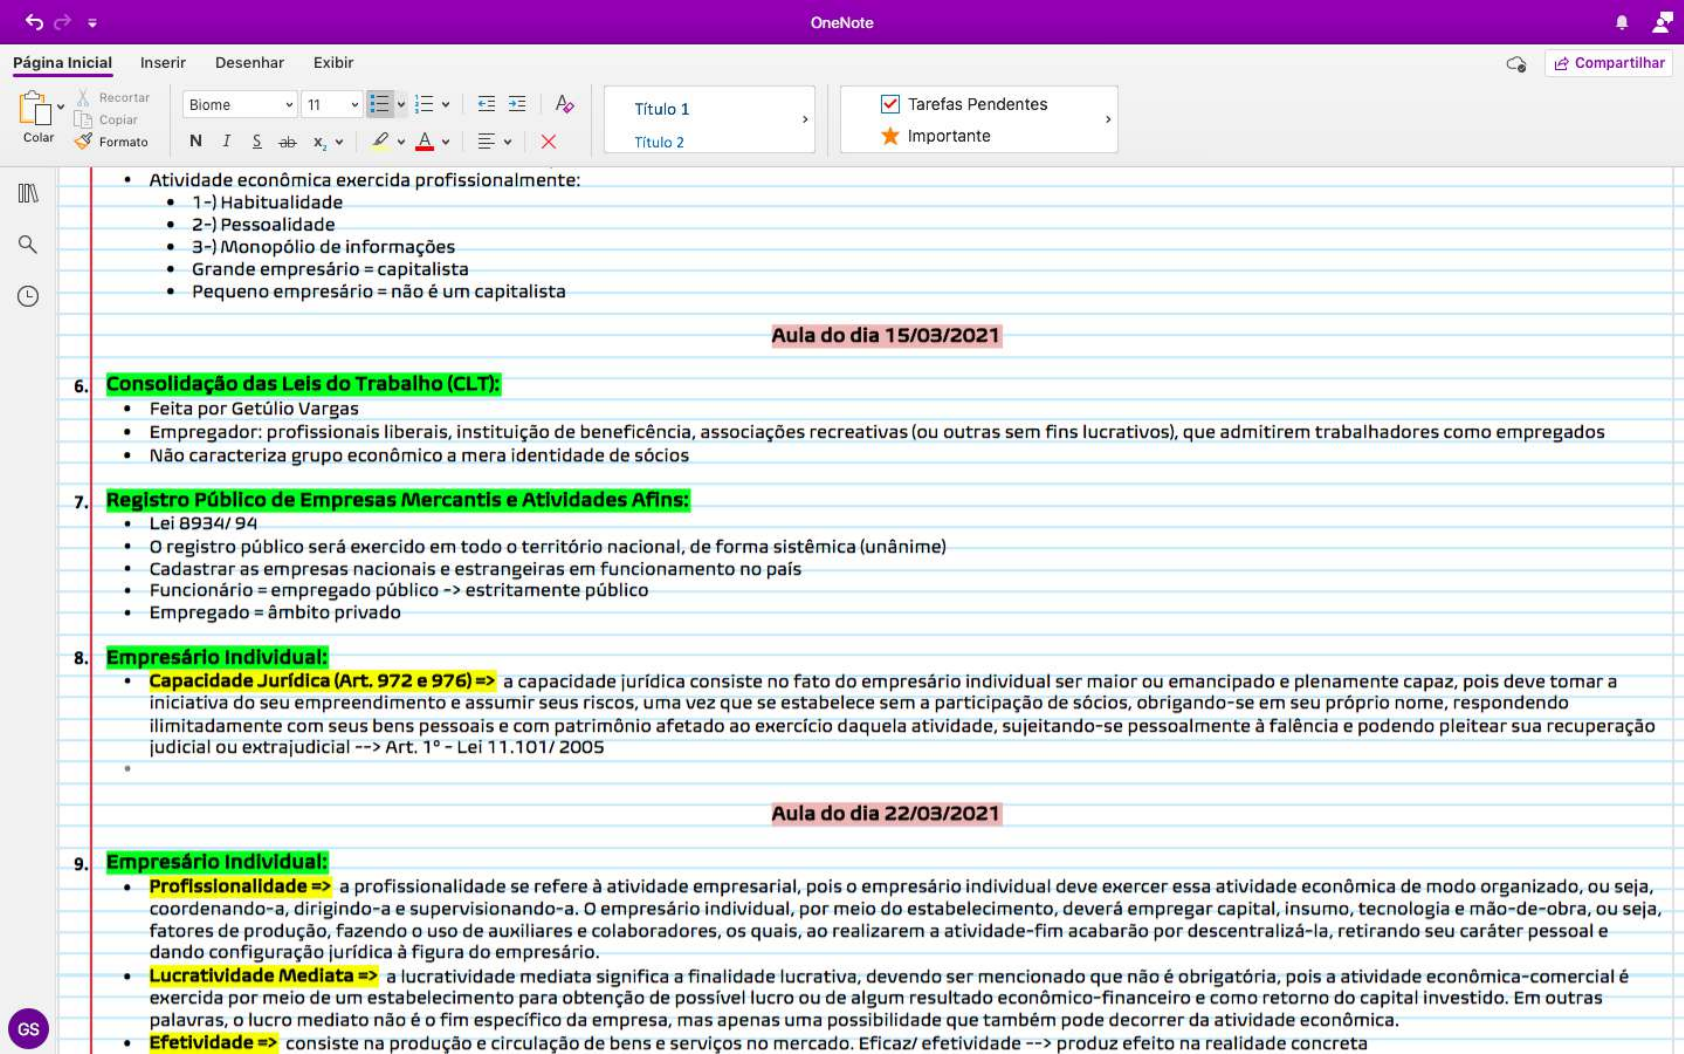Expand the tags gallery chevron
Viewport: 1684px width, 1054px height.
pos(1108,119)
